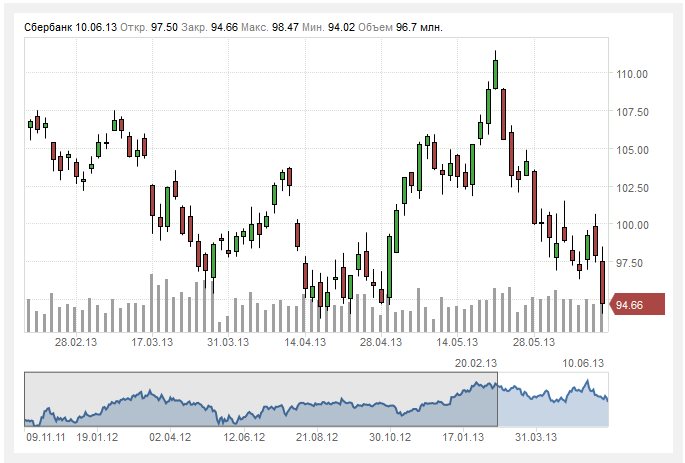Click the Мин. 94.02 low value
685x463 pixels.
(x=329, y=27)
